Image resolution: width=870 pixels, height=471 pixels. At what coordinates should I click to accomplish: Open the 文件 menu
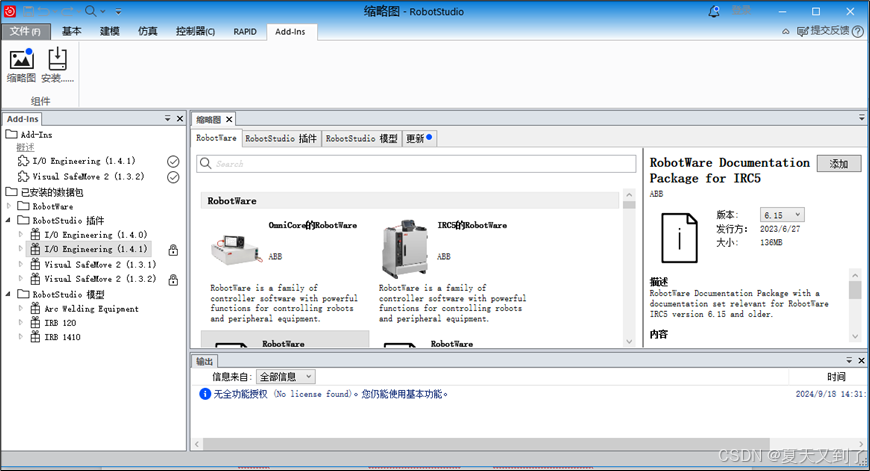[x=26, y=32]
